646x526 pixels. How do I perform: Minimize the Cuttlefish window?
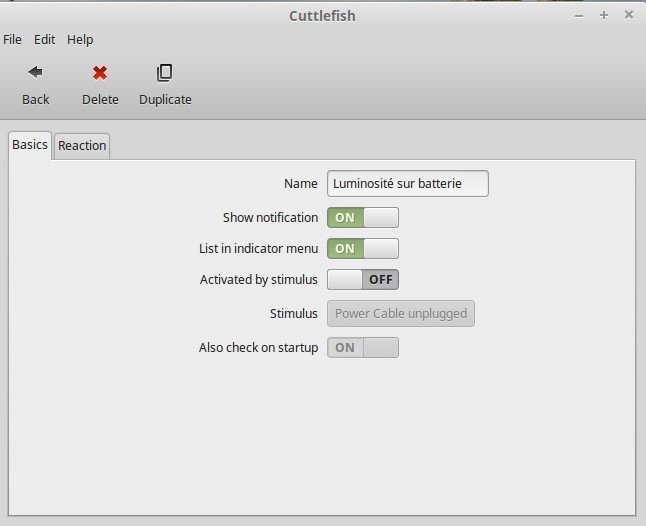pos(579,15)
